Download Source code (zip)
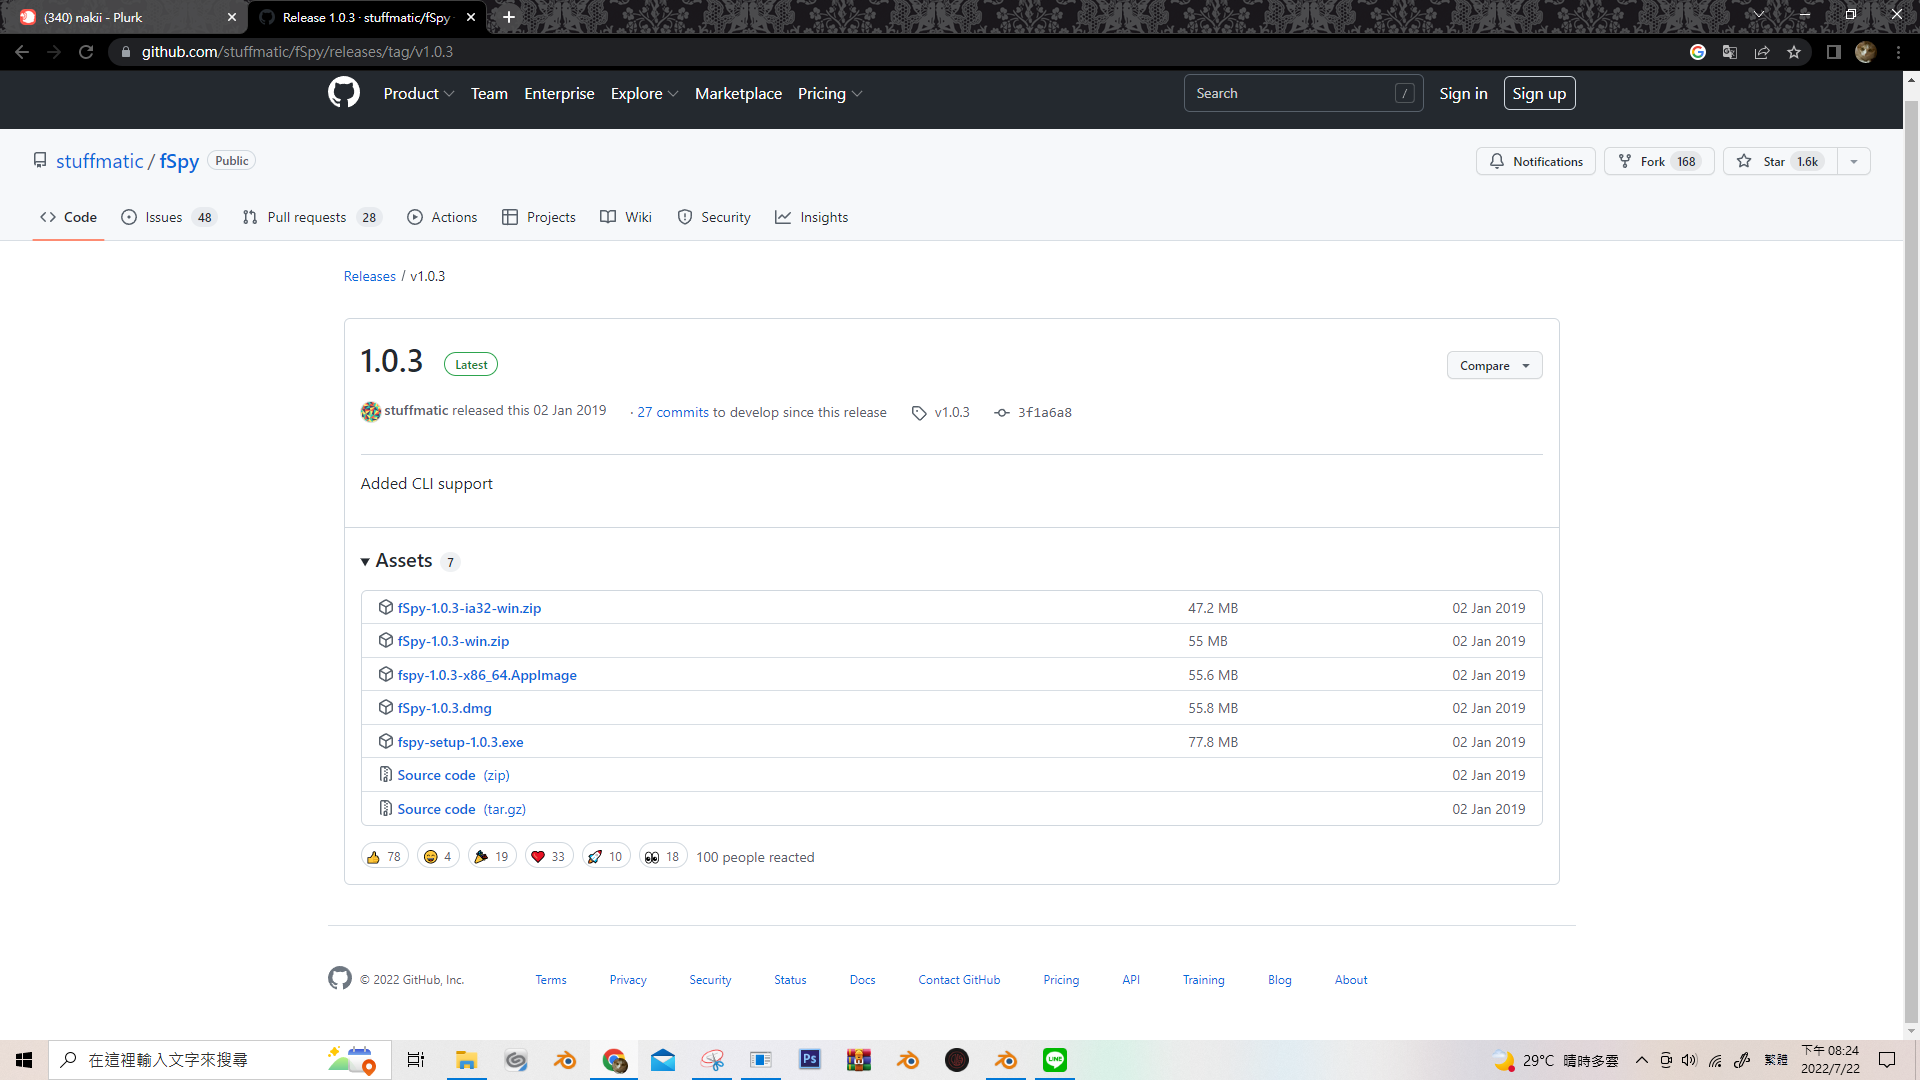This screenshot has height=1080, width=1920. click(453, 775)
